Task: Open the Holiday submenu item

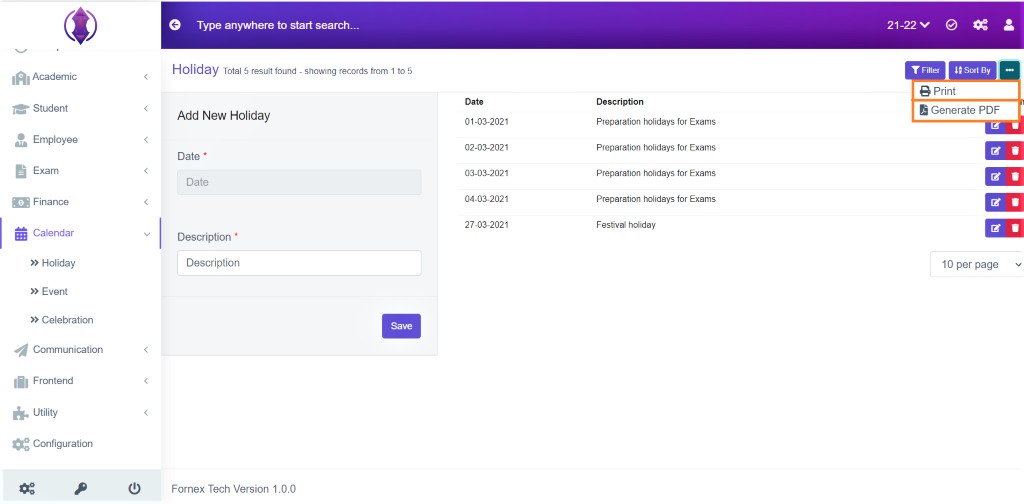Action: click(53, 263)
